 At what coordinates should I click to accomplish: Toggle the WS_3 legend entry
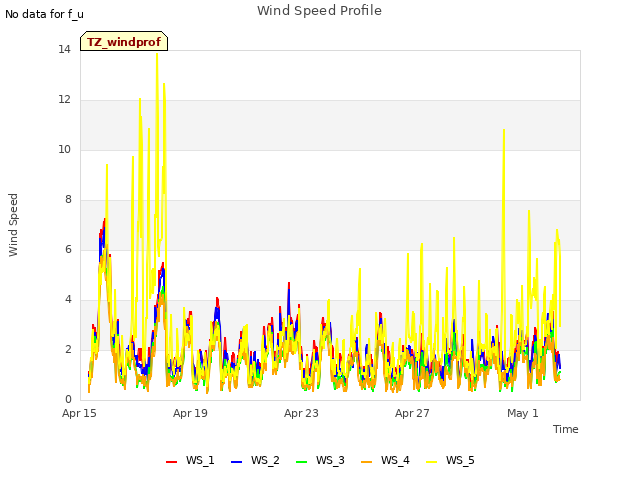click(320, 460)
